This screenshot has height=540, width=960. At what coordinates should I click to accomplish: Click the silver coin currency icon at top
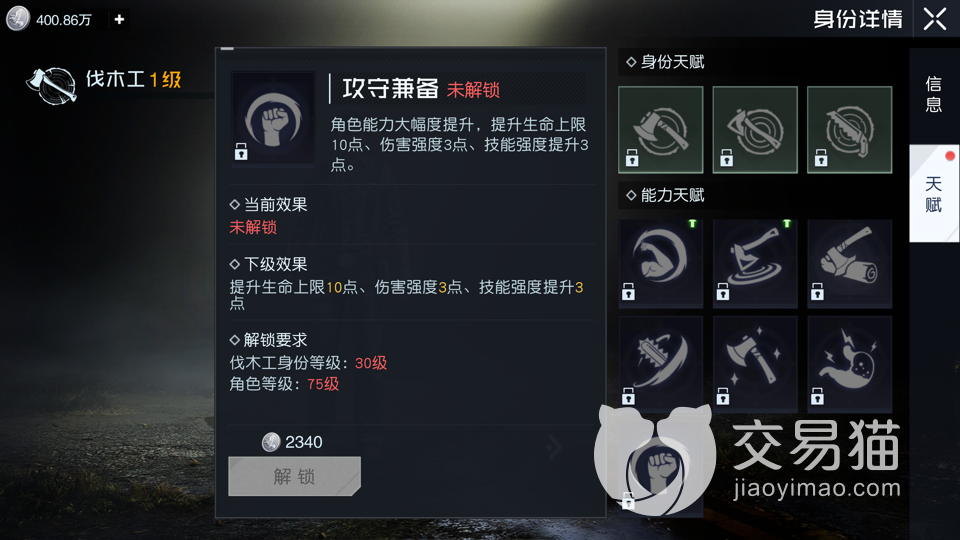coord(18,18)
